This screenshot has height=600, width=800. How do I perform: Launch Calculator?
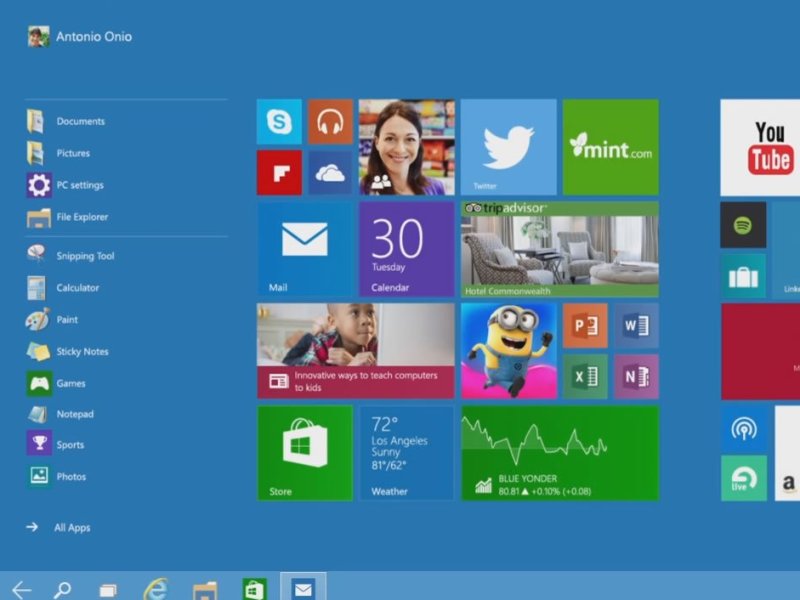(x=63, y=288)
